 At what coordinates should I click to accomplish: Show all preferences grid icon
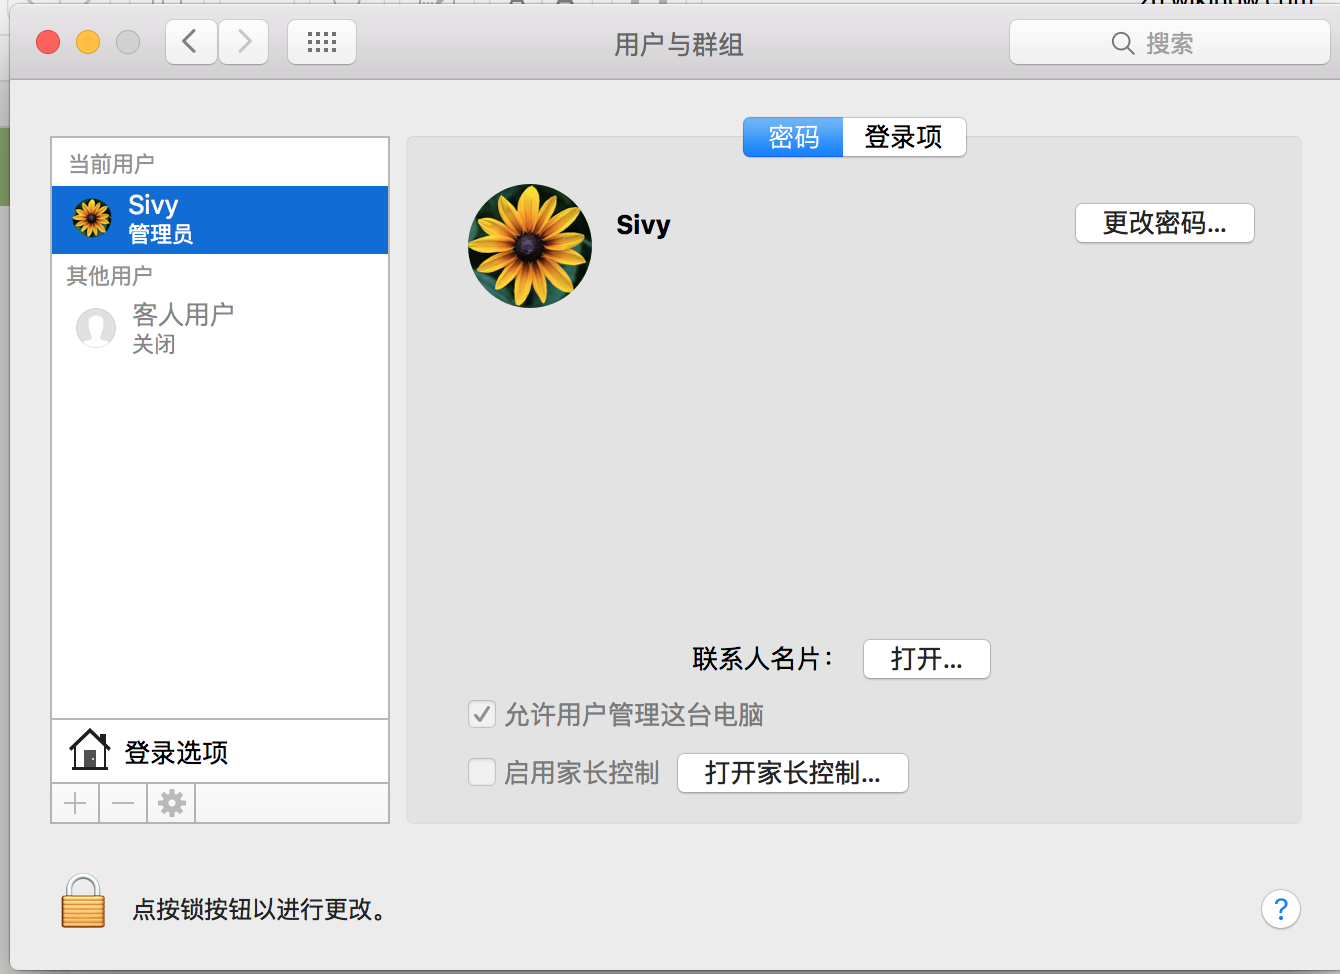click(x=322, y=43)
